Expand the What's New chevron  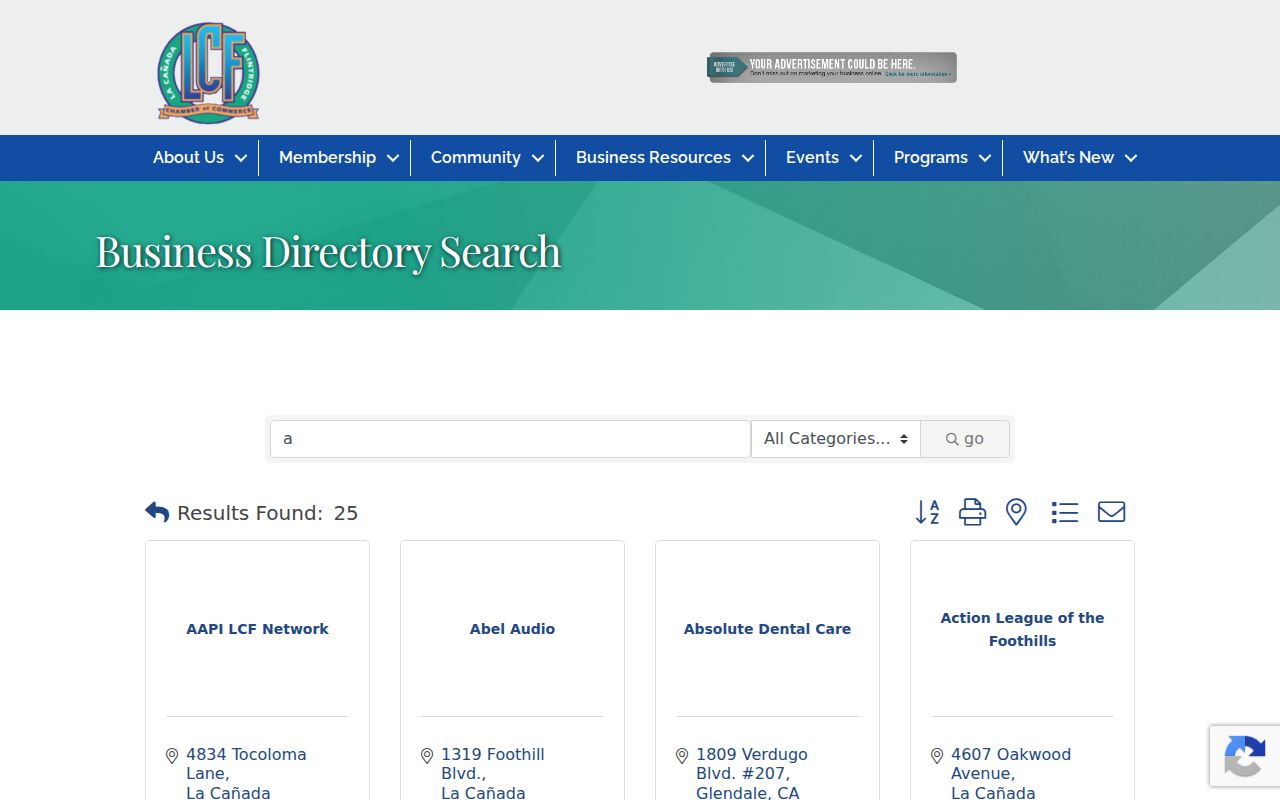coord(1131,158)
